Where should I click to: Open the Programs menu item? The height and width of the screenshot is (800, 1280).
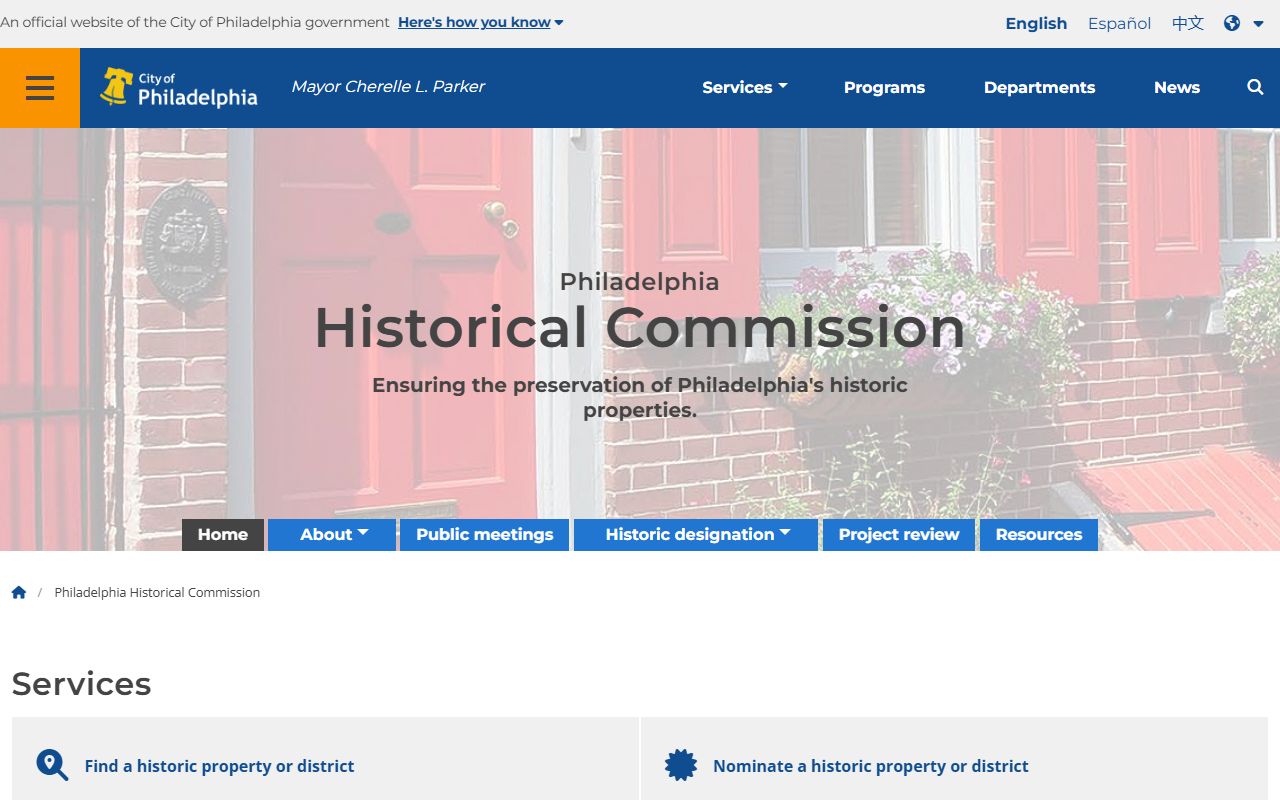(884, 88)
